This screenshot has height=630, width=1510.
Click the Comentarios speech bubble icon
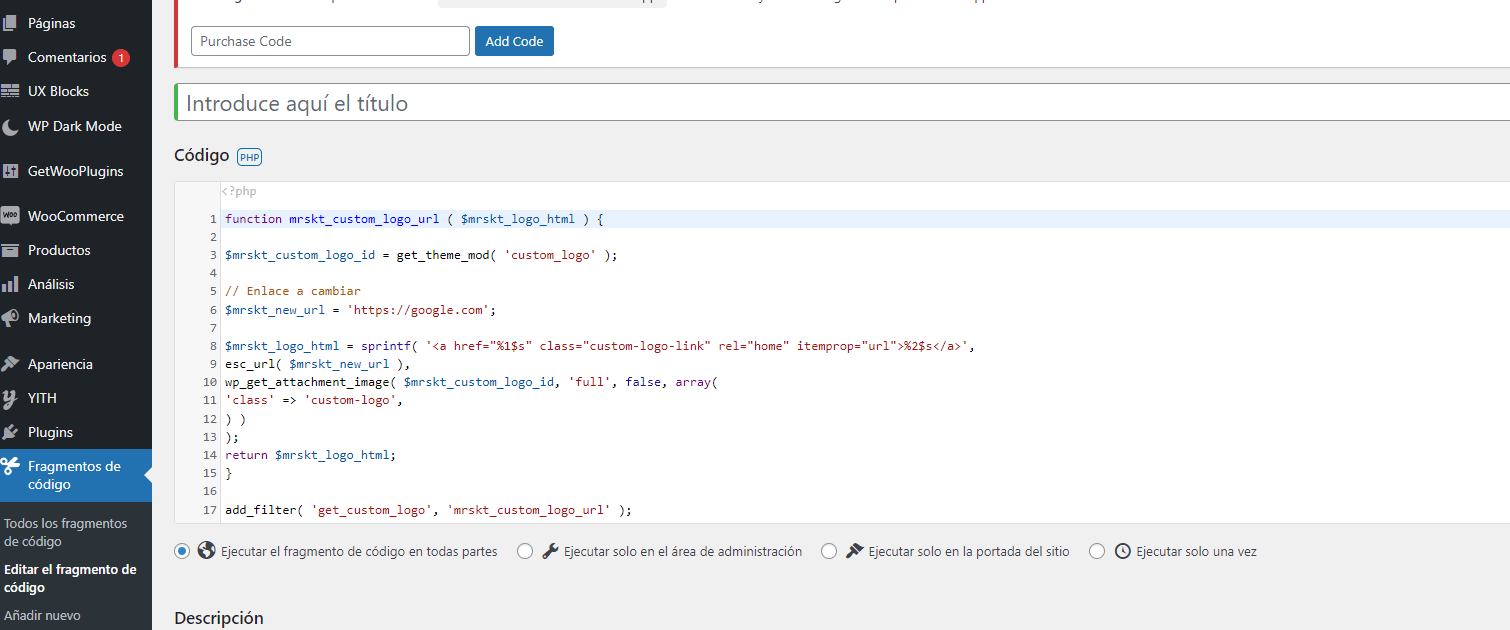click(10, 57)
